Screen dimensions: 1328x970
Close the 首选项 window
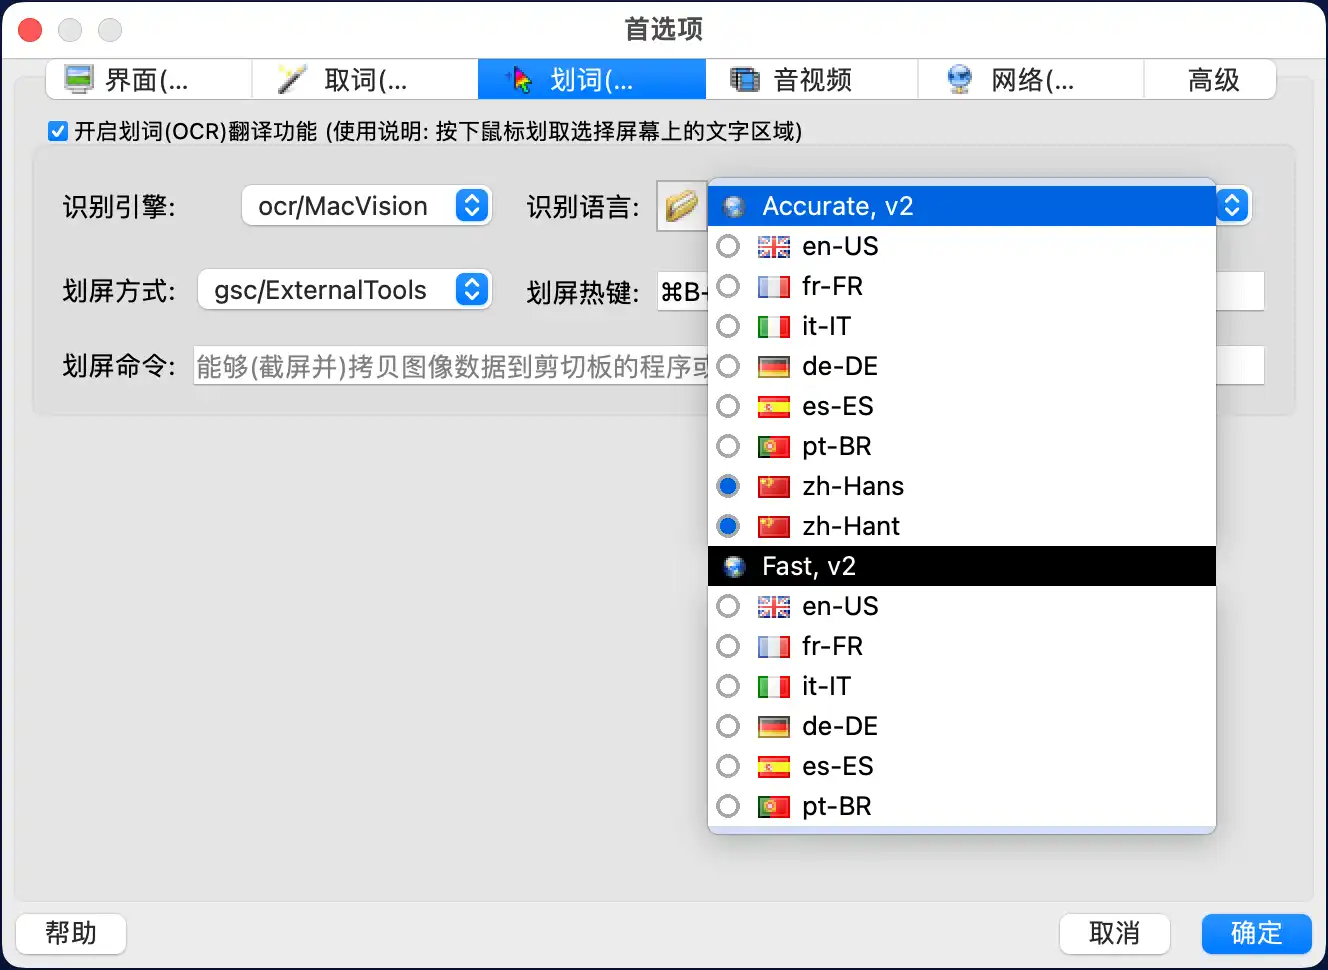[x=31, y=30]
